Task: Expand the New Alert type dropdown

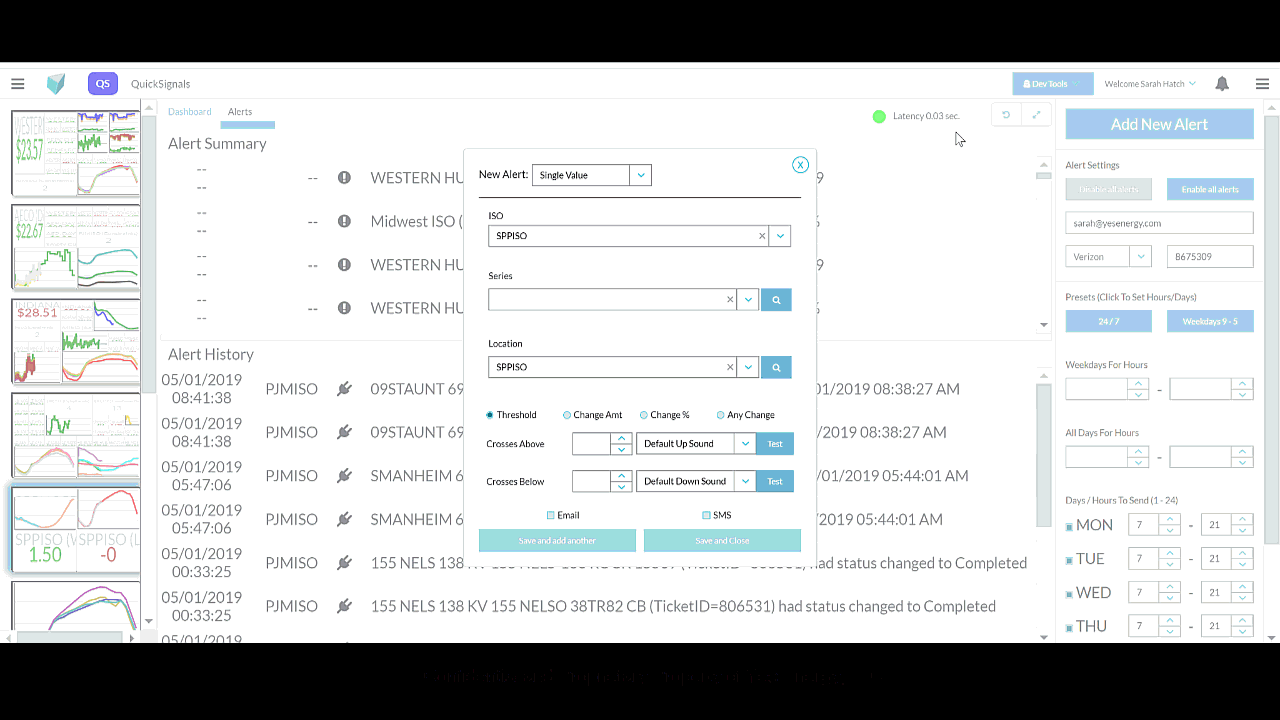Action: (x=641, y=176)
